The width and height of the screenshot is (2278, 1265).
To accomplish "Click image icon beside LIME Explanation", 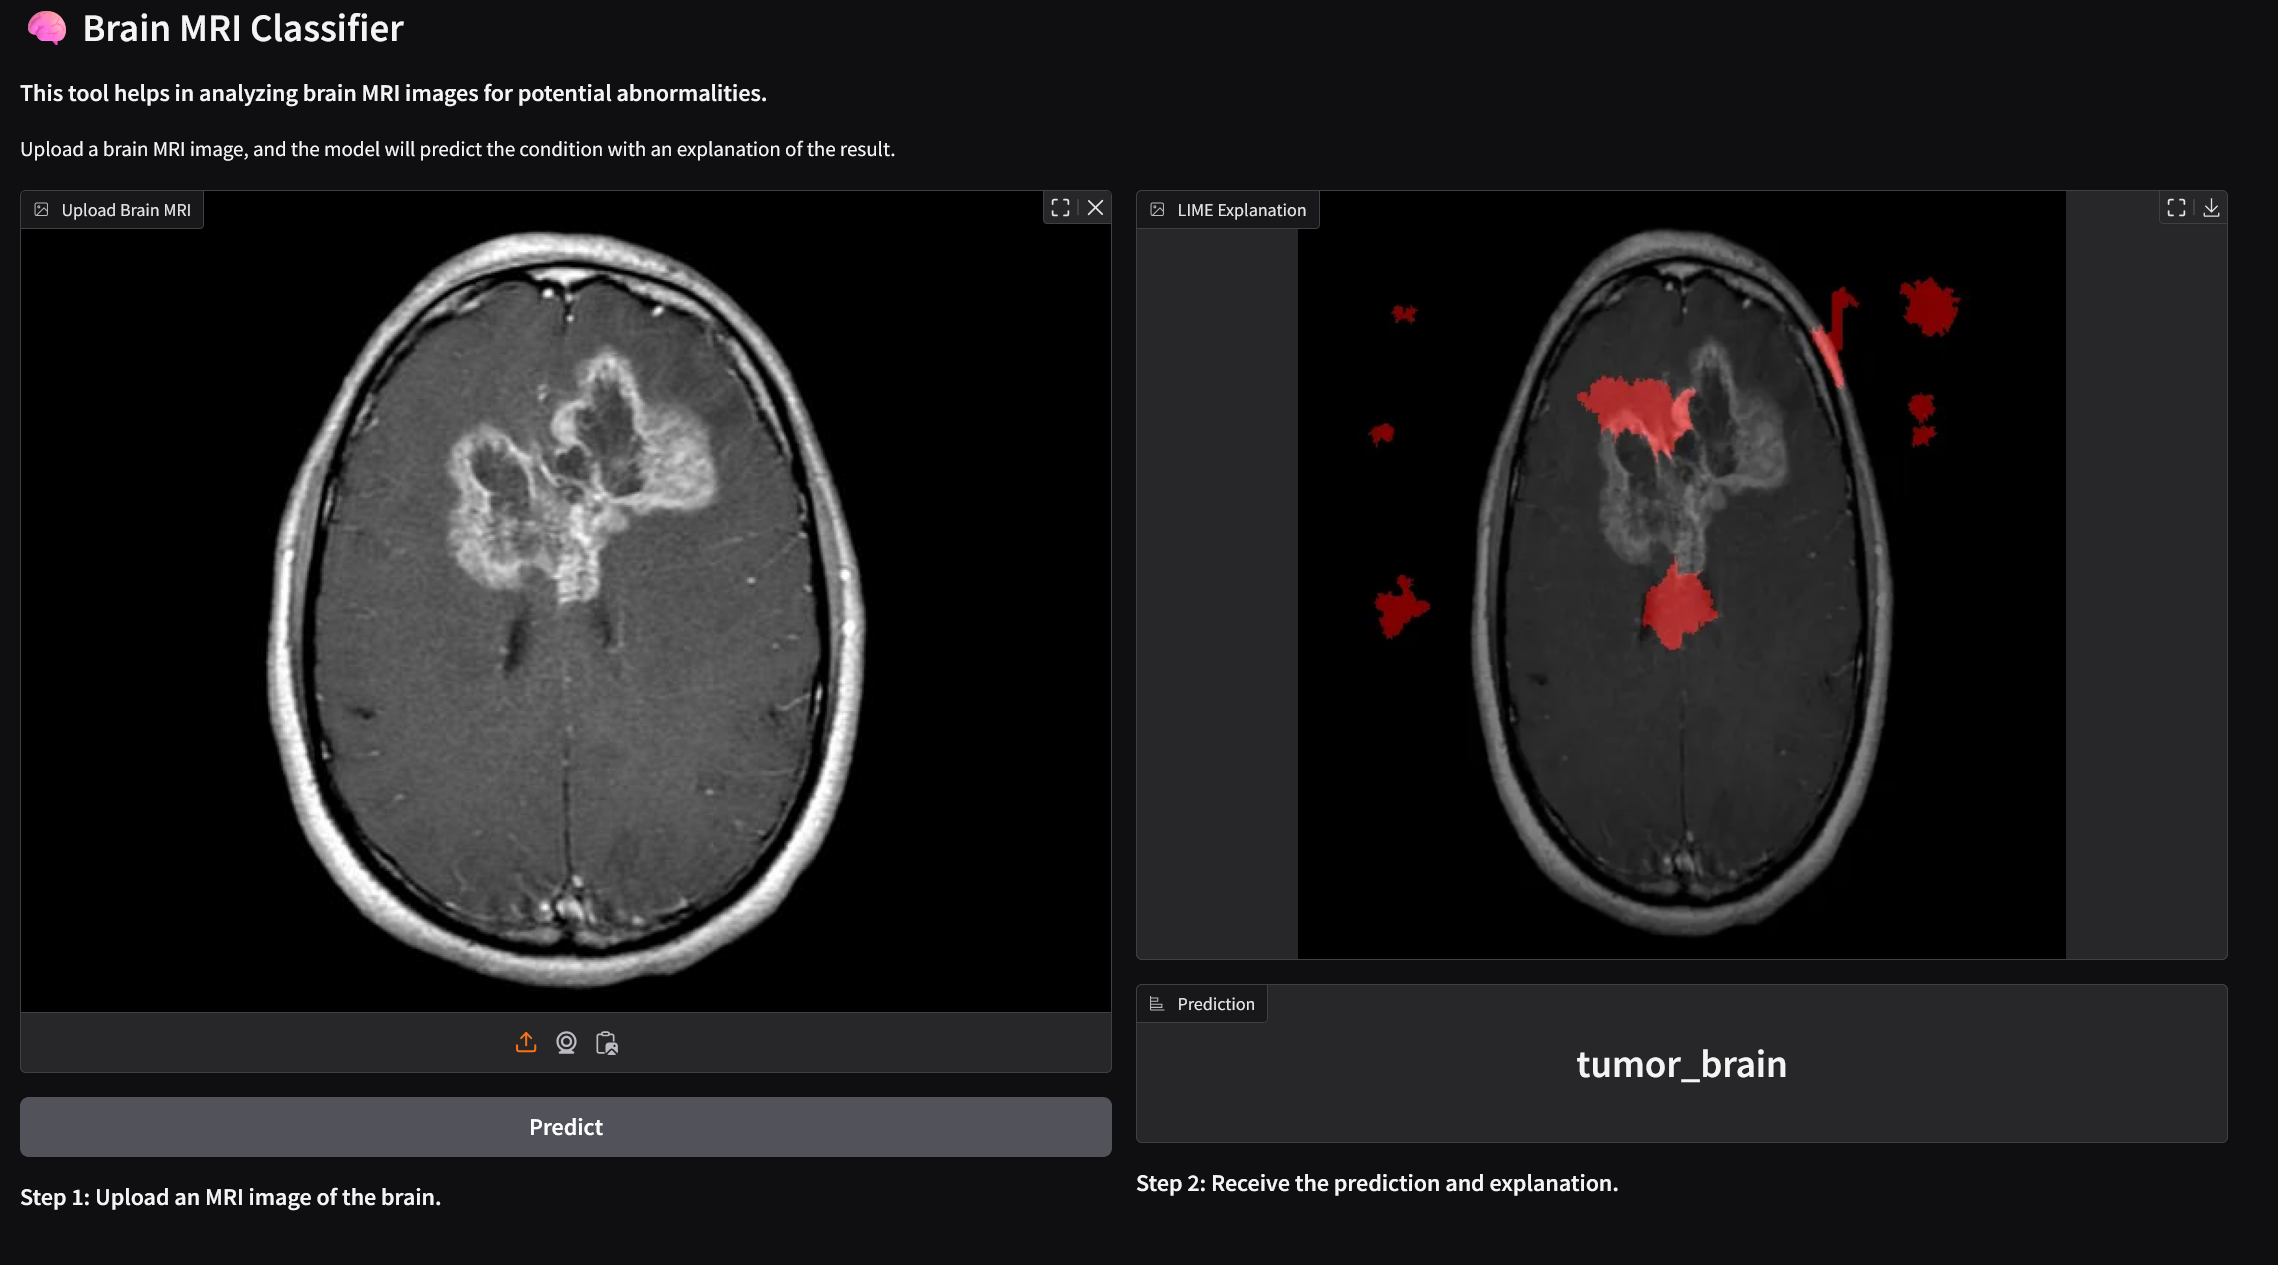I will pyautogui.click(x=1158, y=210).
